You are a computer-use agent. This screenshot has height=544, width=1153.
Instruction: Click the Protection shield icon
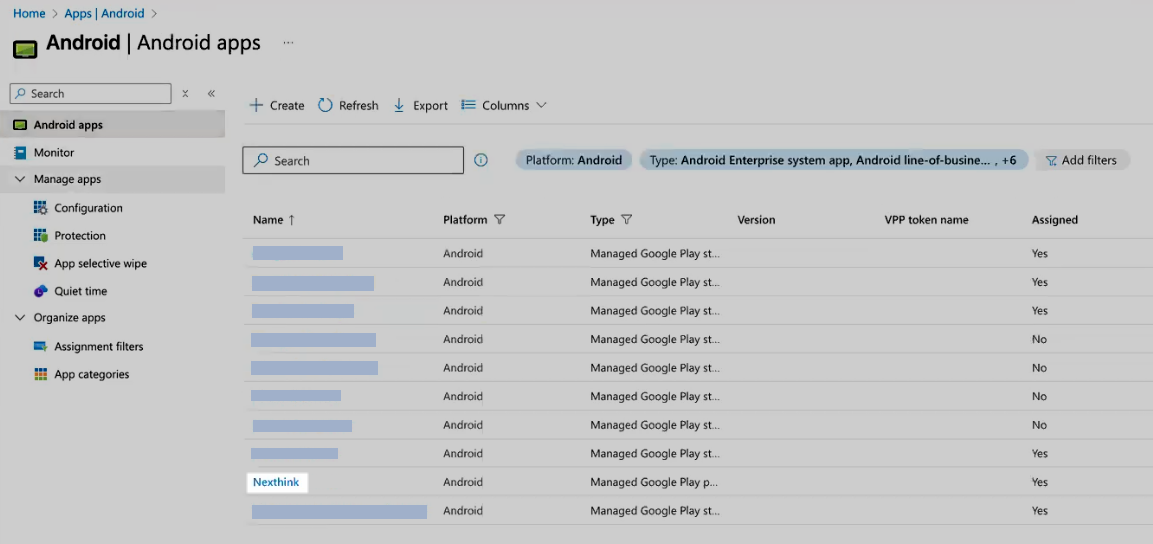click(x=40, y=236)
